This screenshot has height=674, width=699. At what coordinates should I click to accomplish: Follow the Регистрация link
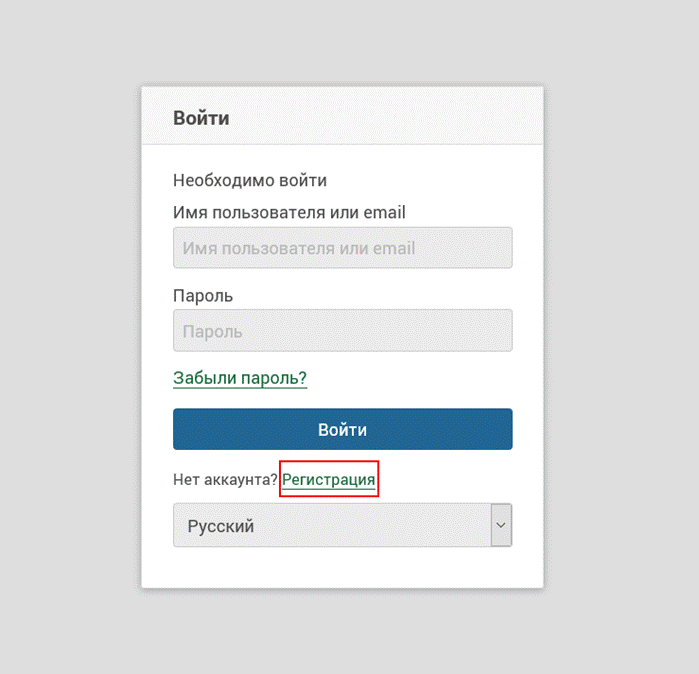tap(329, 480)
